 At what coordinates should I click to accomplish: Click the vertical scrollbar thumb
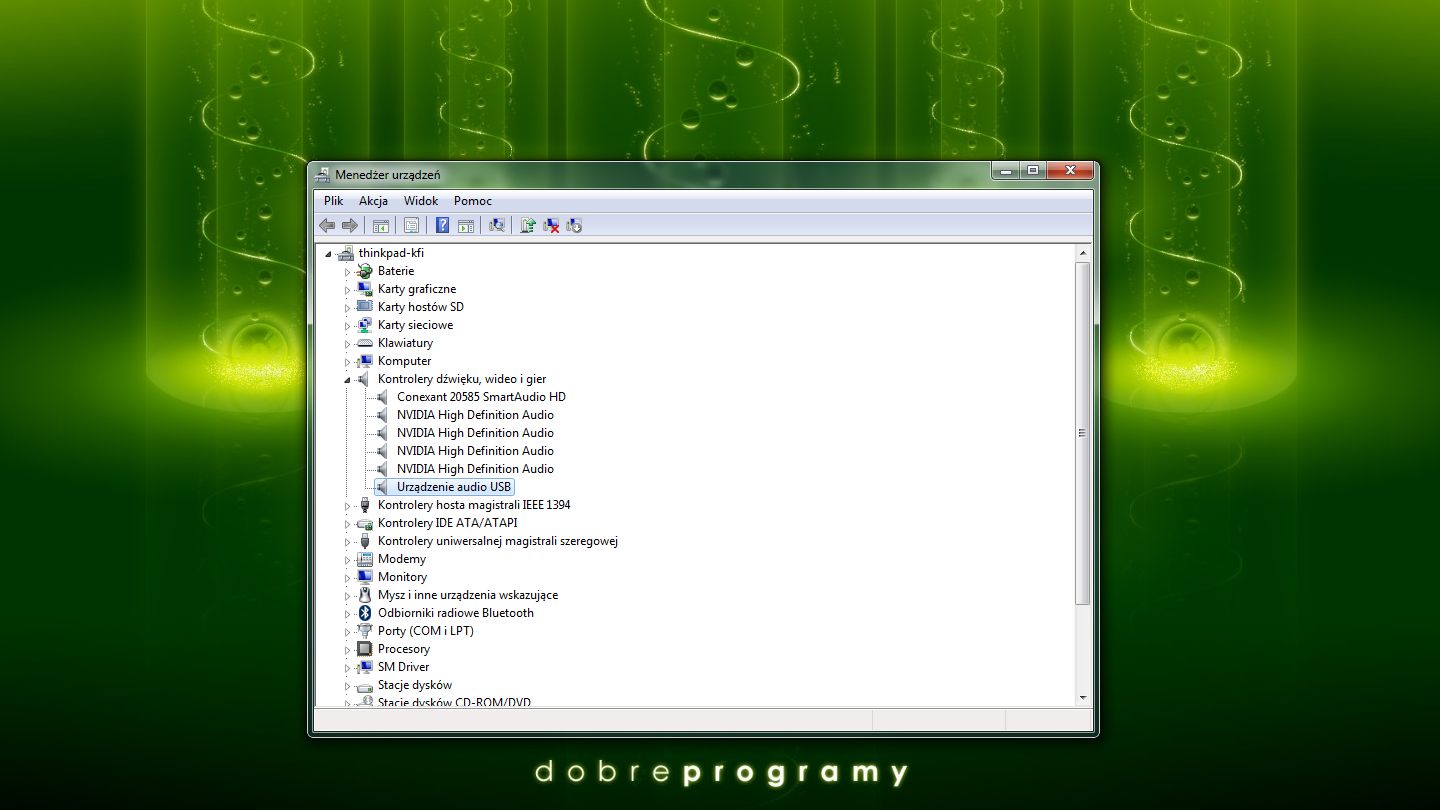click(x=1082, y=433)
